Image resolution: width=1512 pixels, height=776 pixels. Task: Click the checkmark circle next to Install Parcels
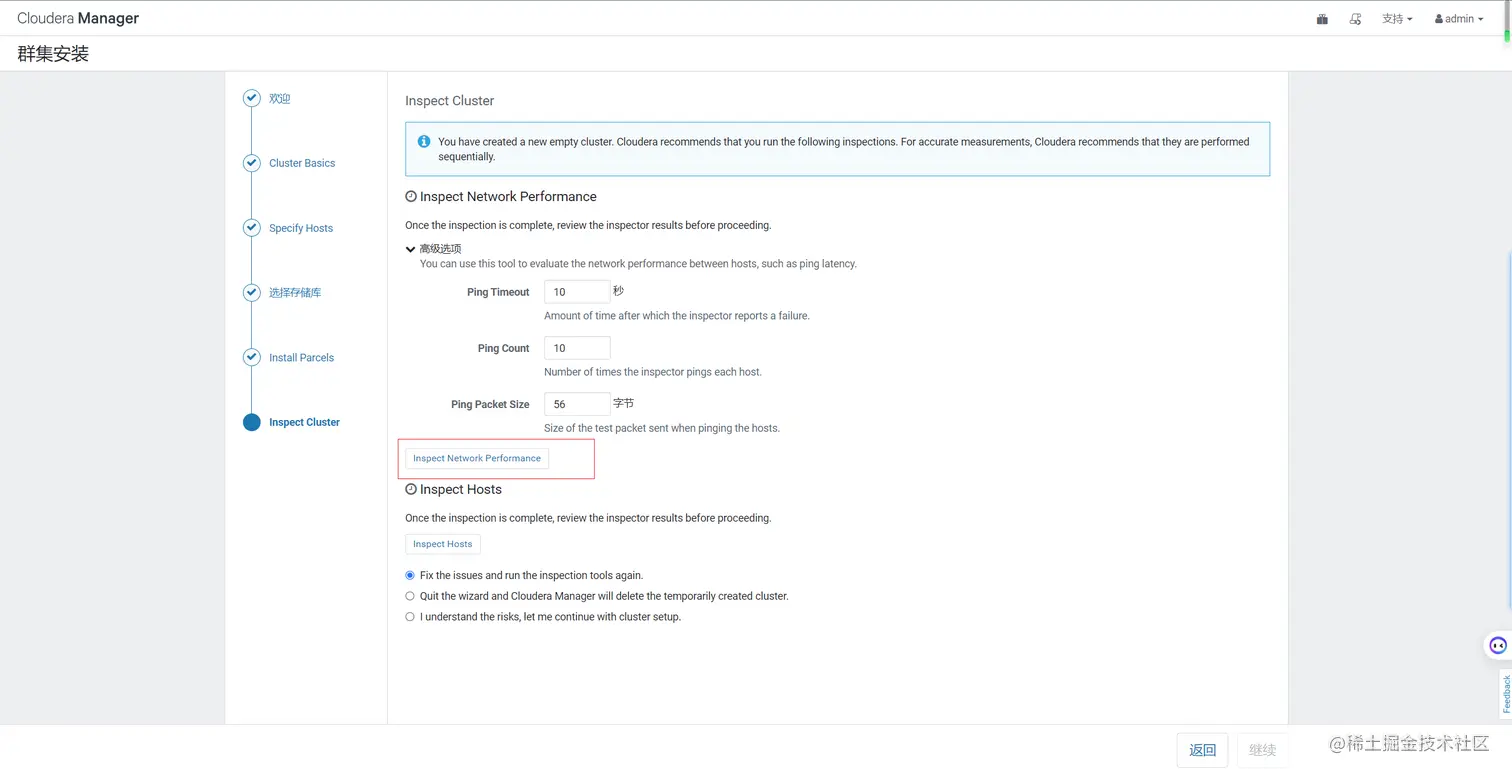point(252,357)
